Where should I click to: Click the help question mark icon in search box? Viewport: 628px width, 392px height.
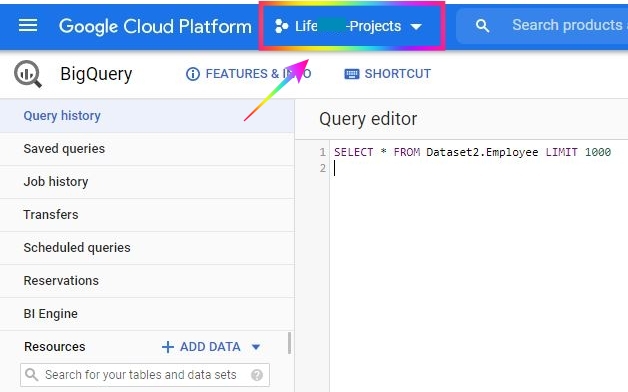[x=257, y=375]
